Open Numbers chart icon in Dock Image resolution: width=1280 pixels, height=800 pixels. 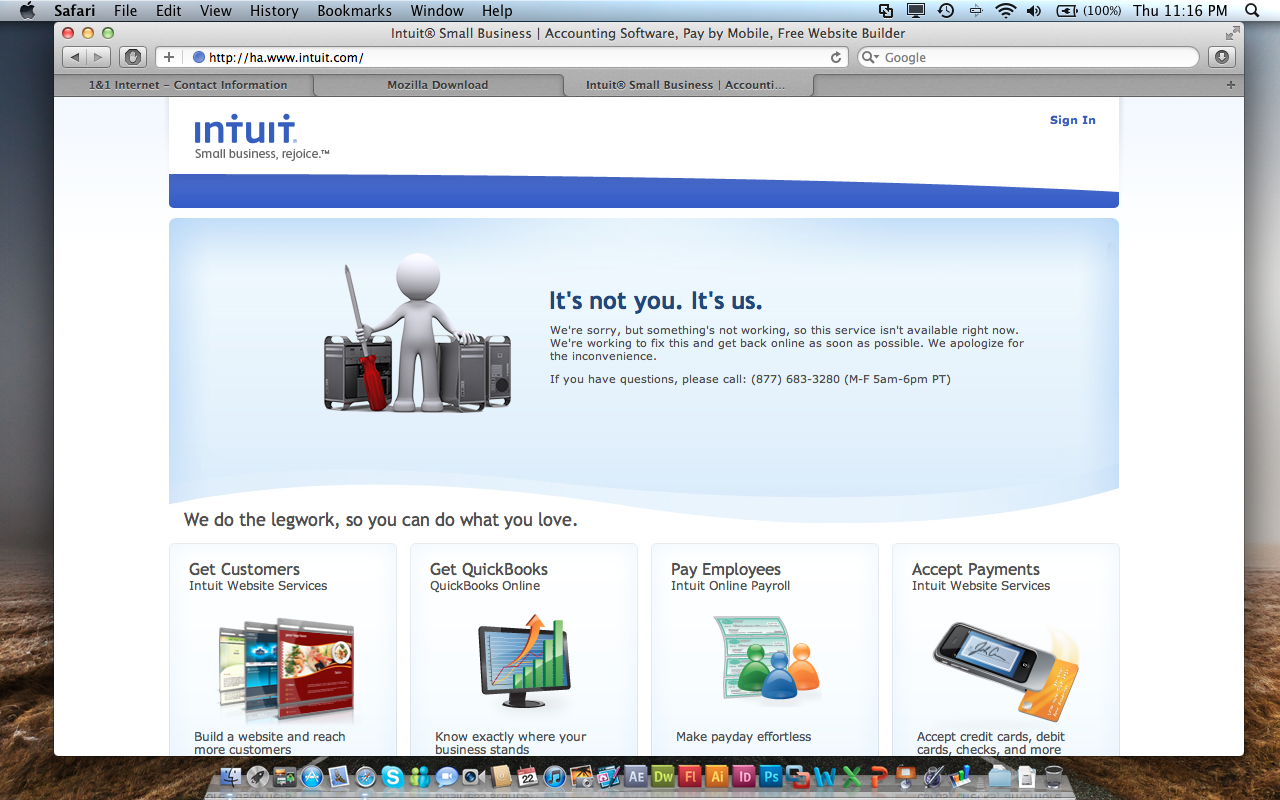coord(960,776)
